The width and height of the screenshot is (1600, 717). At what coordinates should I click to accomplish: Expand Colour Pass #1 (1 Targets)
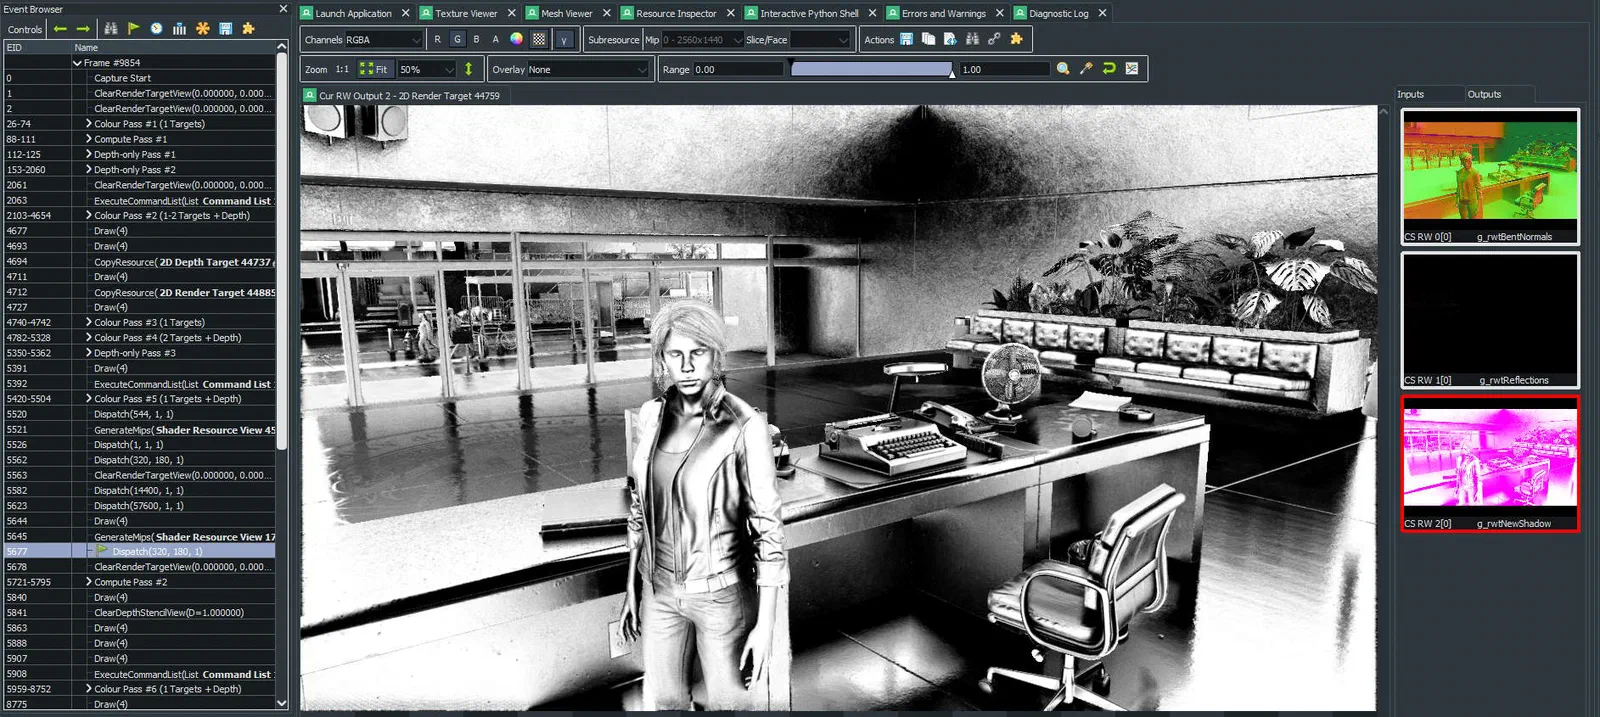pyautogui.click(x=88, y=123)
